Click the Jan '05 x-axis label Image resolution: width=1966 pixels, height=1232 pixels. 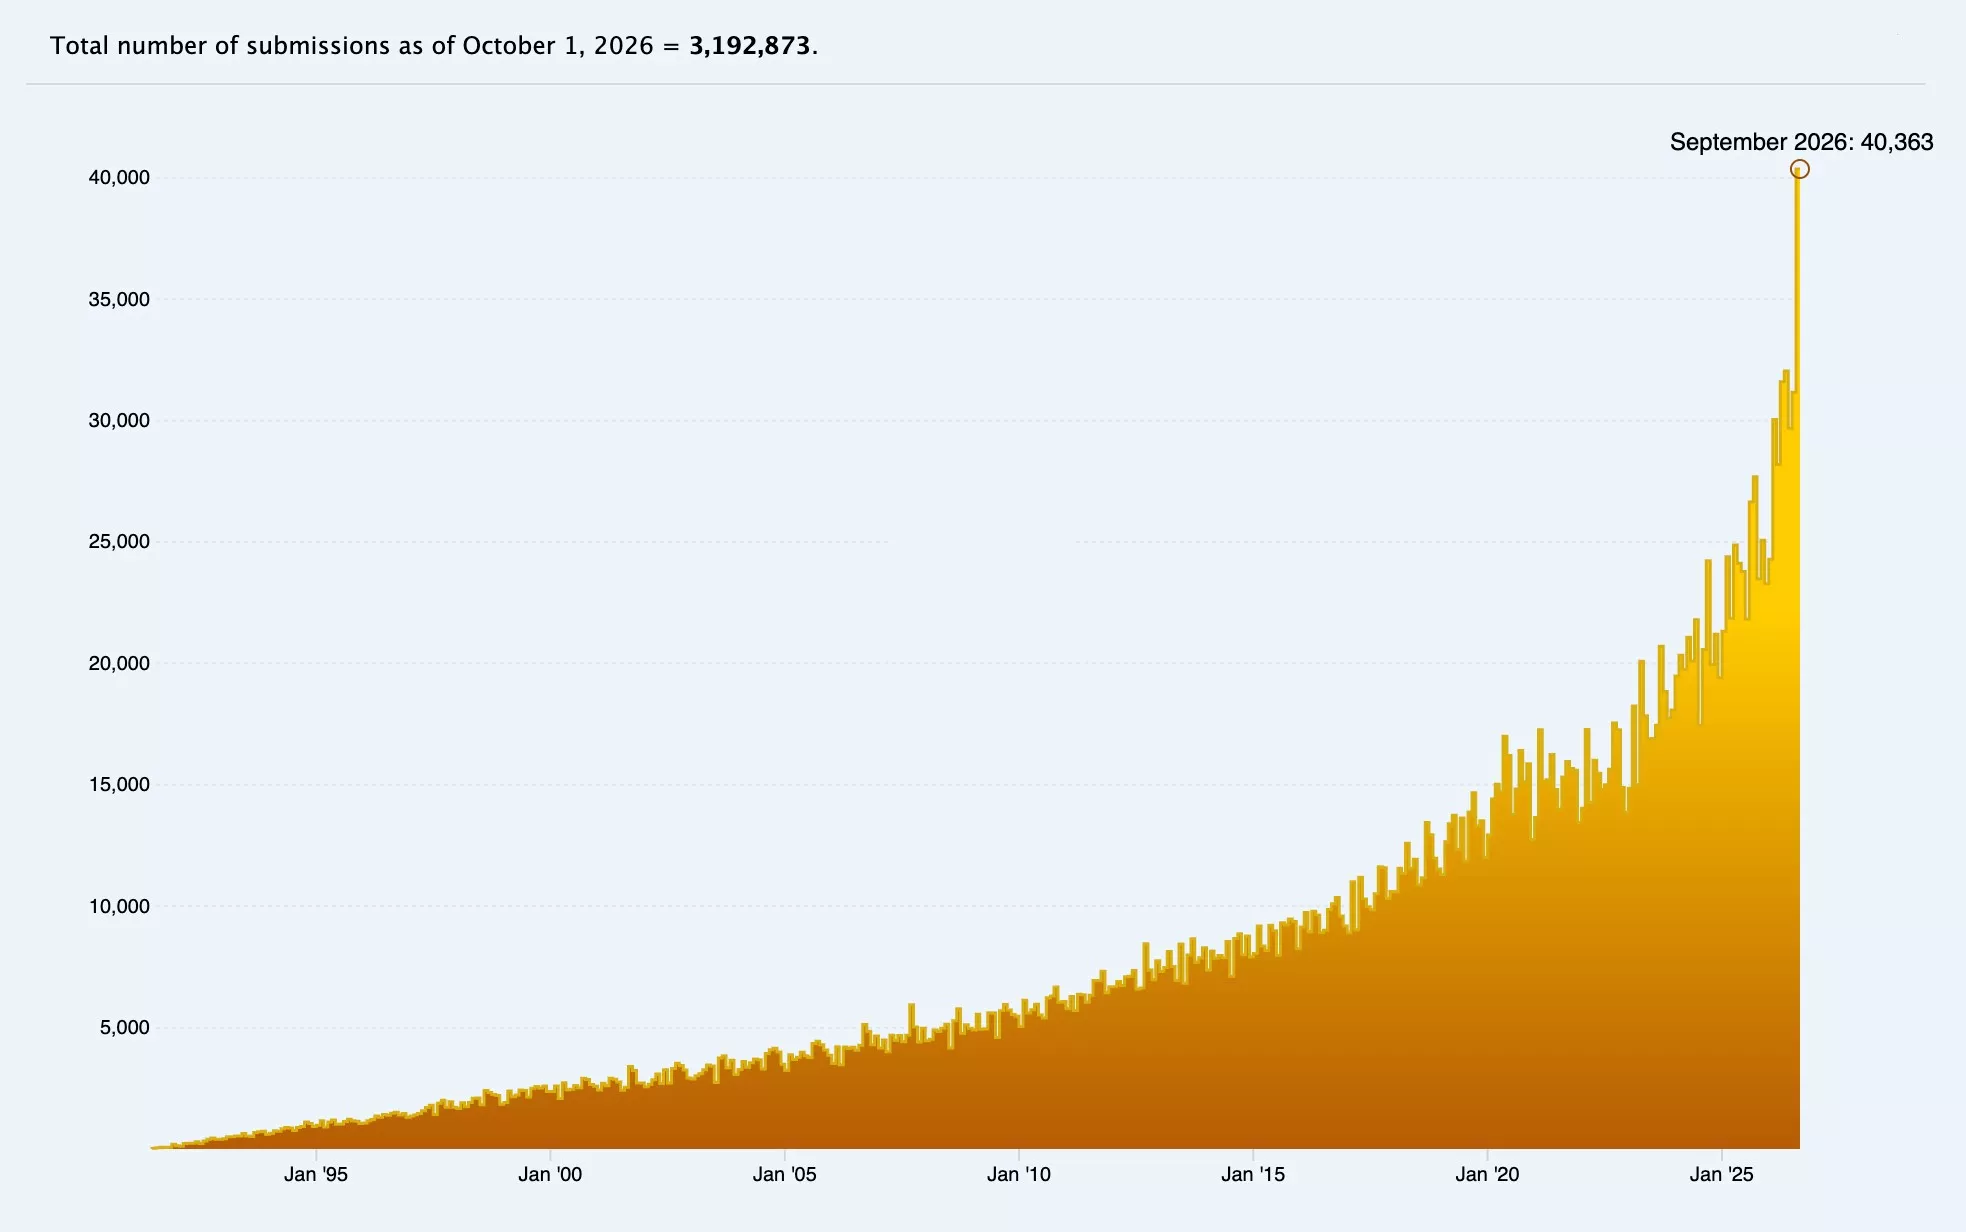tap(784, 1174)
